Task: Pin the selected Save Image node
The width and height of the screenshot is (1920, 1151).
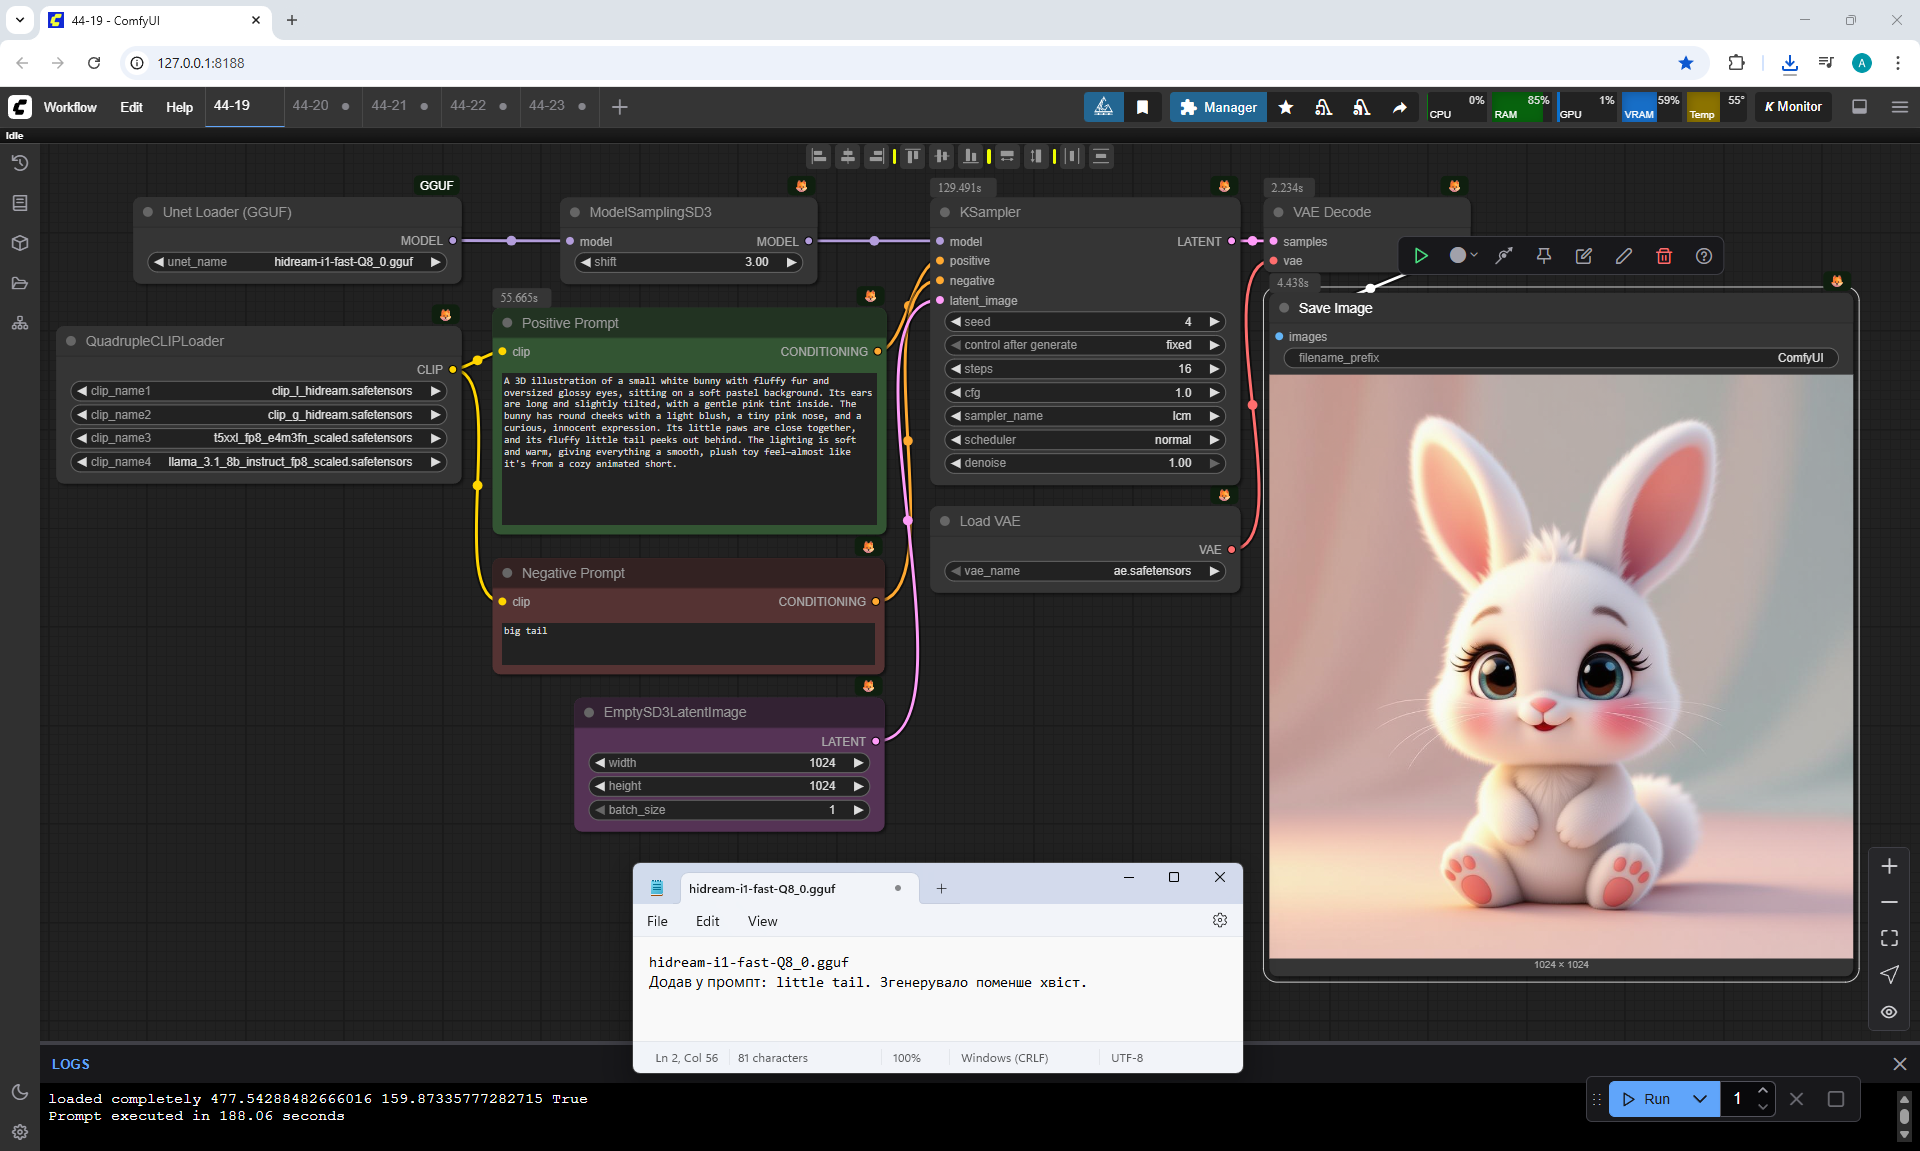Action: [x=1543, y=256]
